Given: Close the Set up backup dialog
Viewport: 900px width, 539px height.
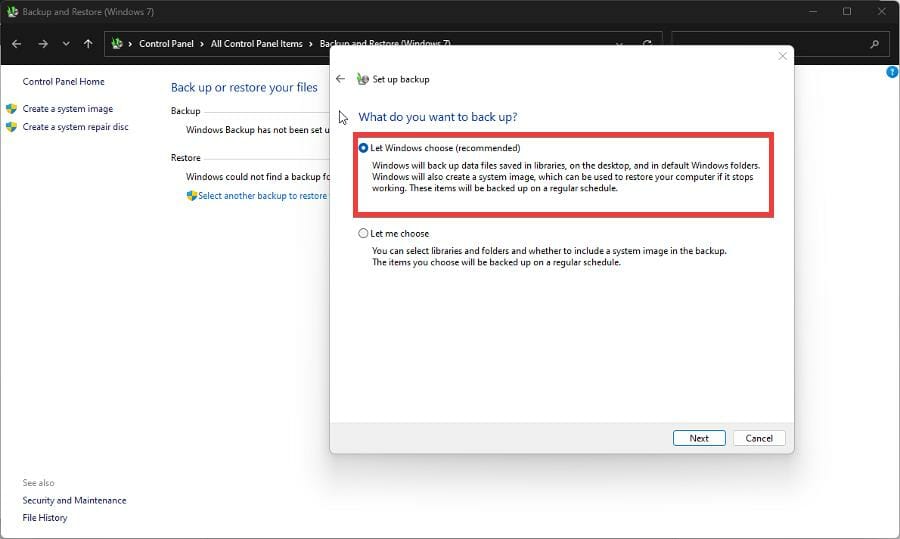Looking at the screenshot, I should 782,56.
